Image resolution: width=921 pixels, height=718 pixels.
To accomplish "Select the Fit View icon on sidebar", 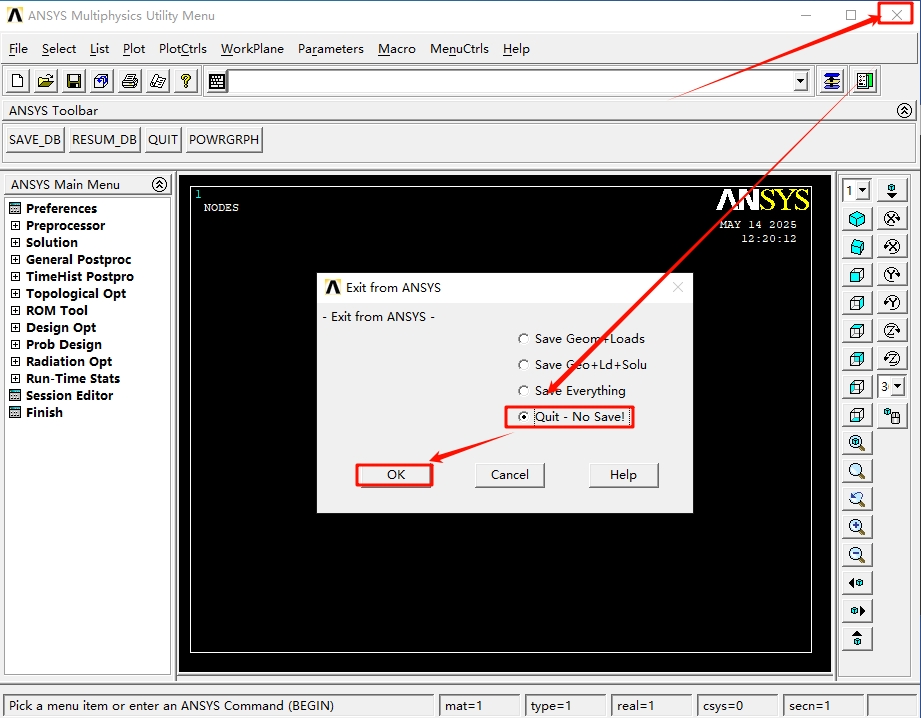I will (857, 443).
